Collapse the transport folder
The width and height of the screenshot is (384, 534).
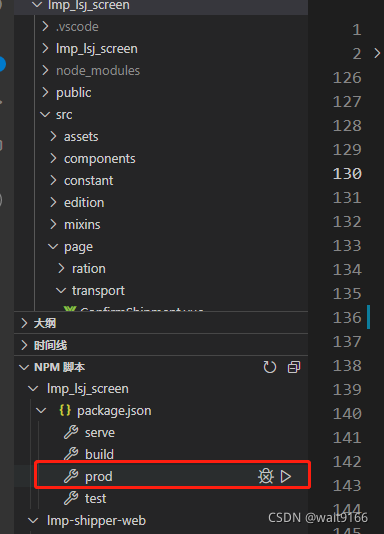[x=61, y=290]
